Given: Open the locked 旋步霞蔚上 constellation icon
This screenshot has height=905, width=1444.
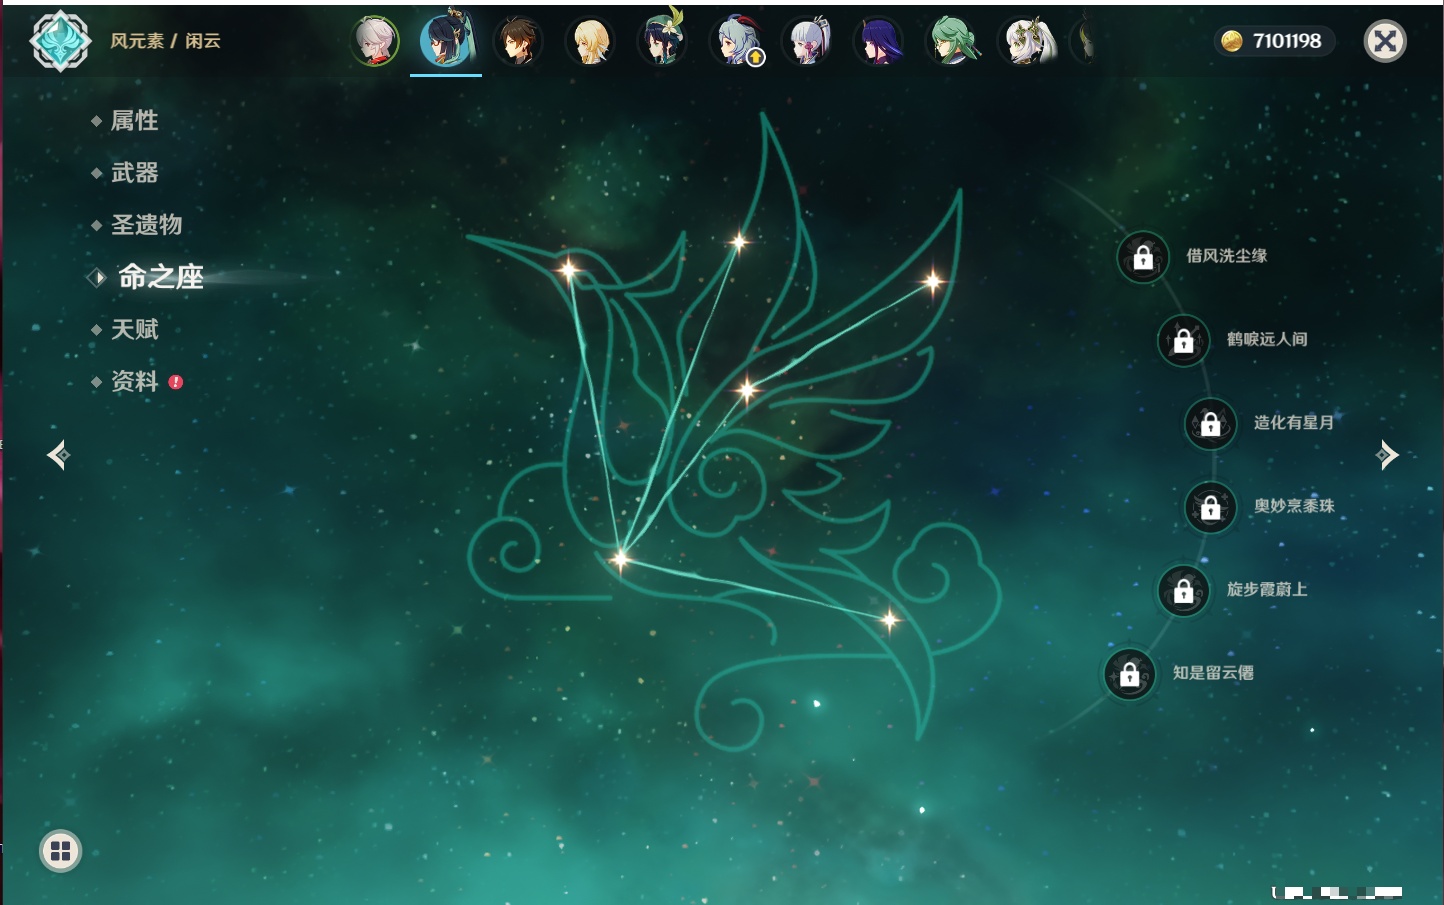Looking at the screenshot, I should (x=1184, y=590).
